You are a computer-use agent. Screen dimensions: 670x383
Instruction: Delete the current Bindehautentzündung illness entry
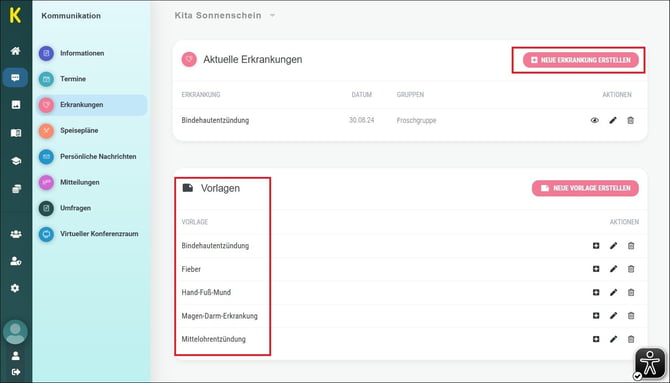pyautogui.click(x=630, y=121)
